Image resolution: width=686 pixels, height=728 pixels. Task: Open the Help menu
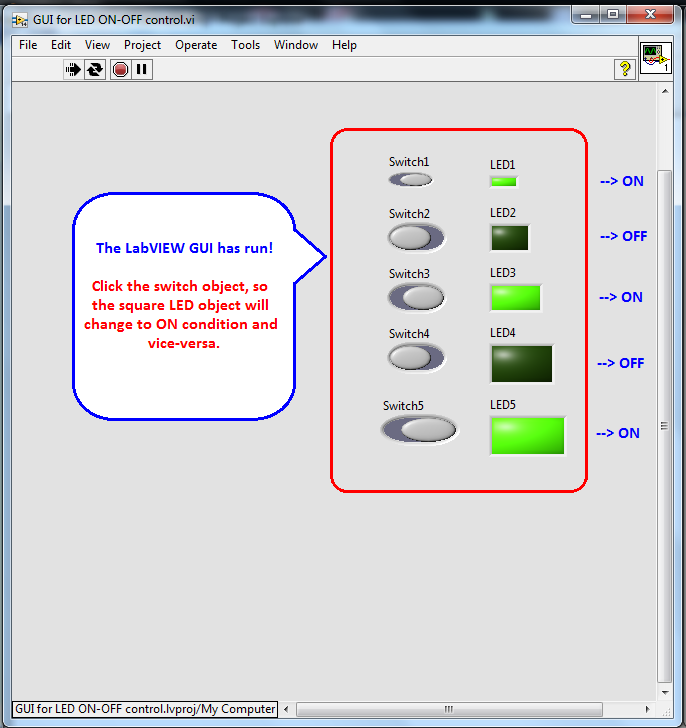coord(344,45)
